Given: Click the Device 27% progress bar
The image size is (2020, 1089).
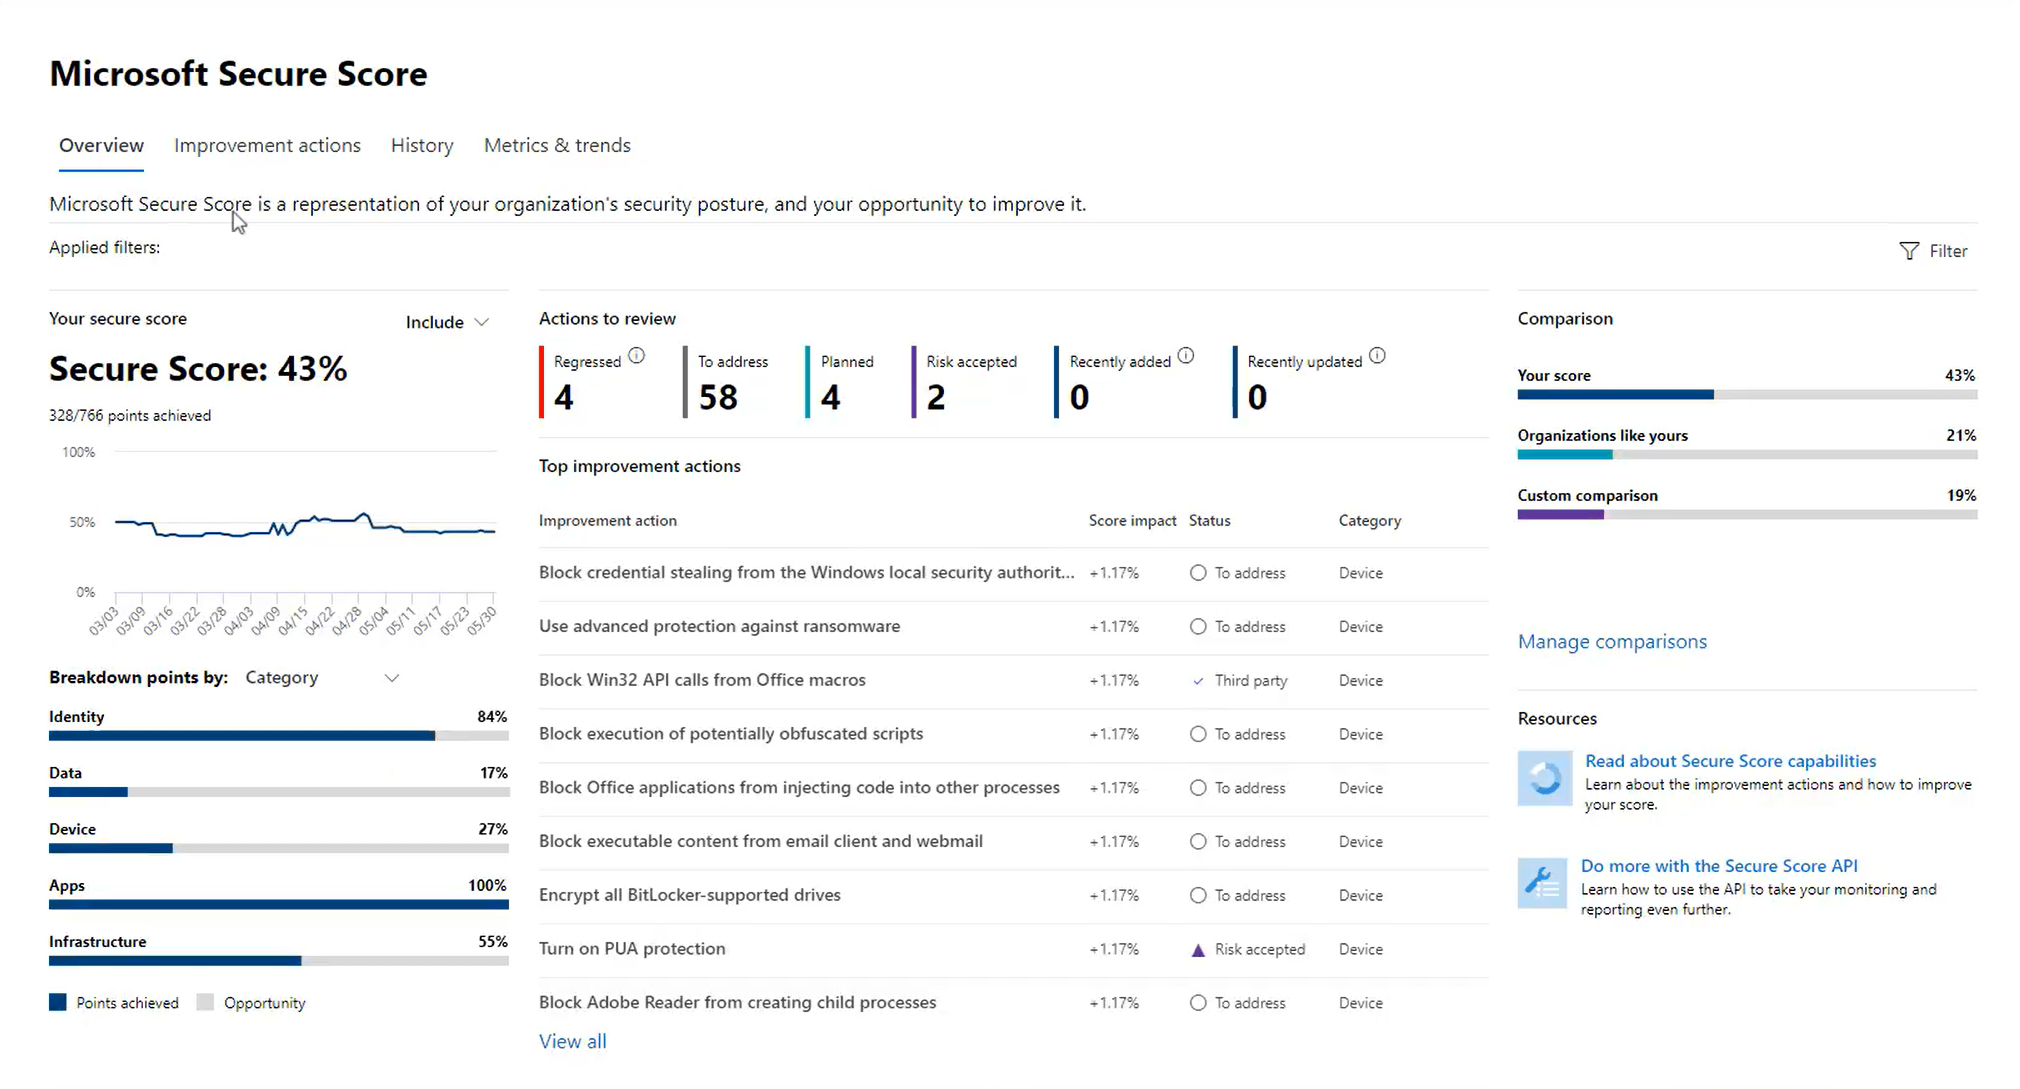Looking at the screenshot, I should [278, 848].
